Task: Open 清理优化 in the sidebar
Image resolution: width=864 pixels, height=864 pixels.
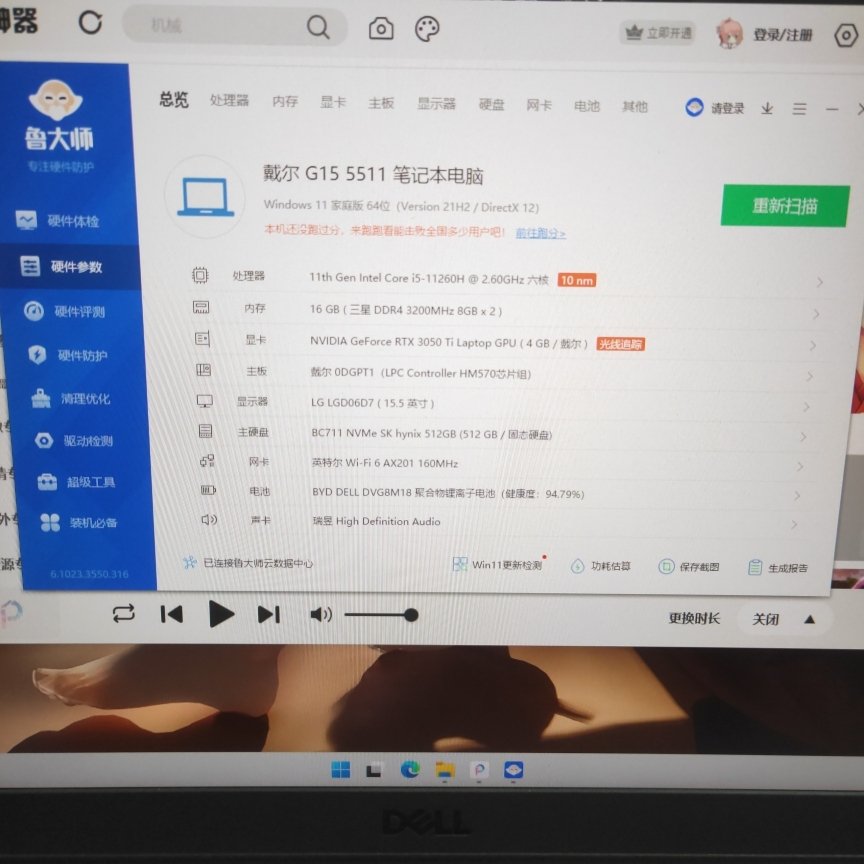Action: click(71, 398)
